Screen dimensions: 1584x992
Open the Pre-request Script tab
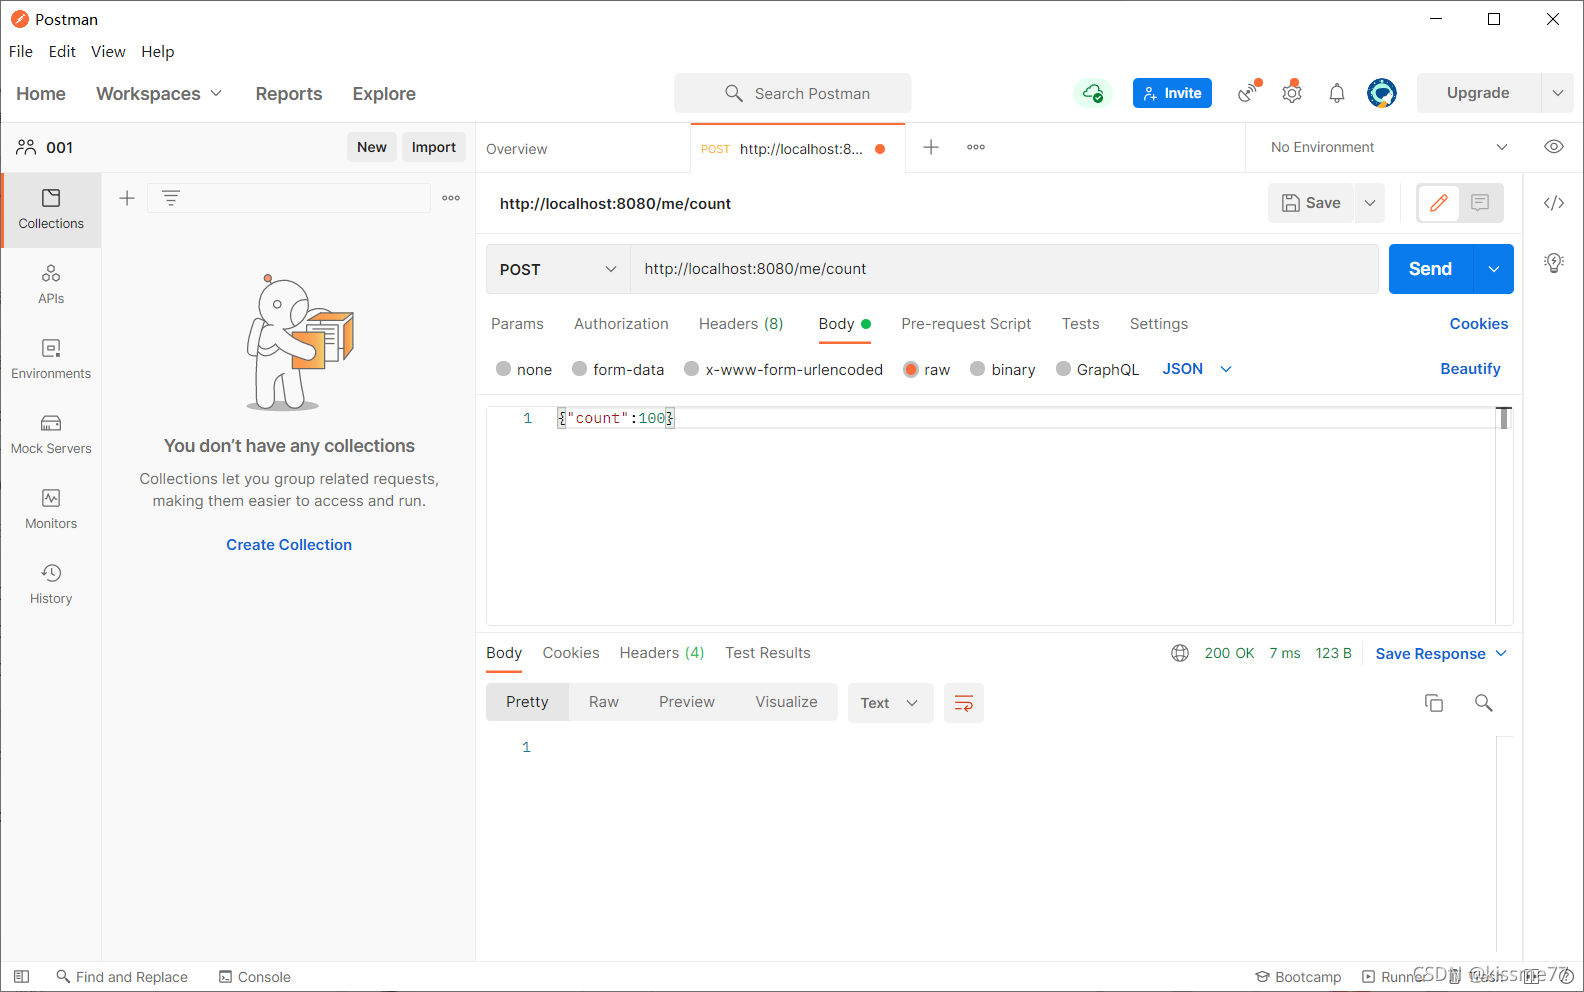click(x=966, y=324)
